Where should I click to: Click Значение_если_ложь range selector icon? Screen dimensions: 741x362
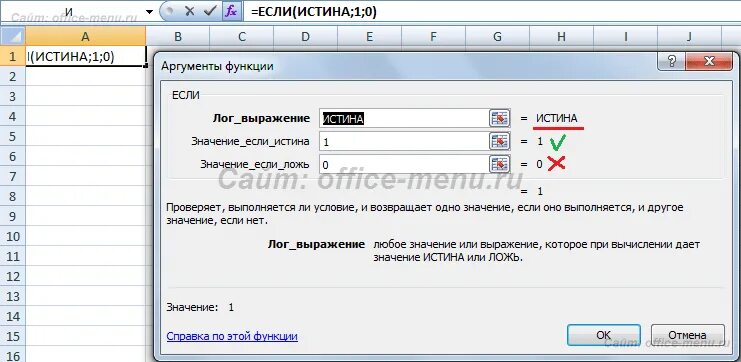pyautogui.click(x=499, y=164)
